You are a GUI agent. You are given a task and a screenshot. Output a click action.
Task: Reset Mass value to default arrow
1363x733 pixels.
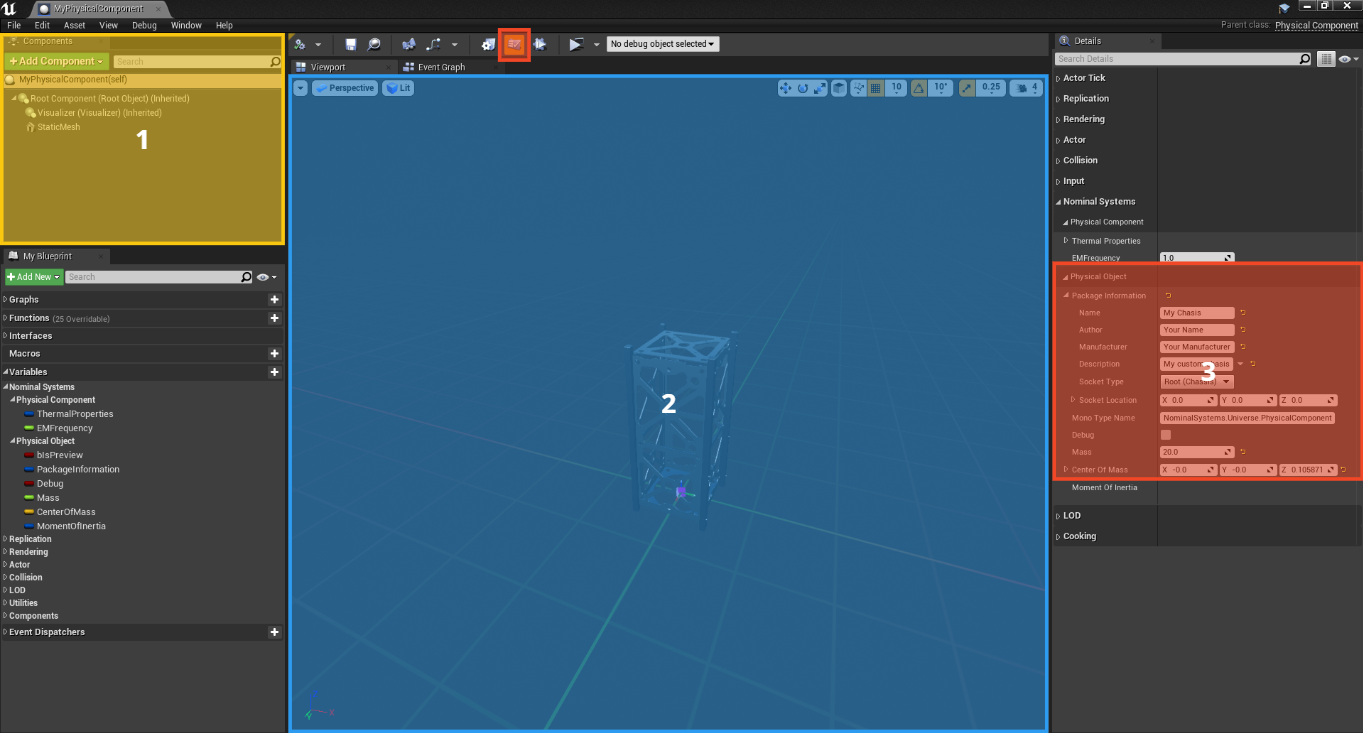click(1242, 452)
